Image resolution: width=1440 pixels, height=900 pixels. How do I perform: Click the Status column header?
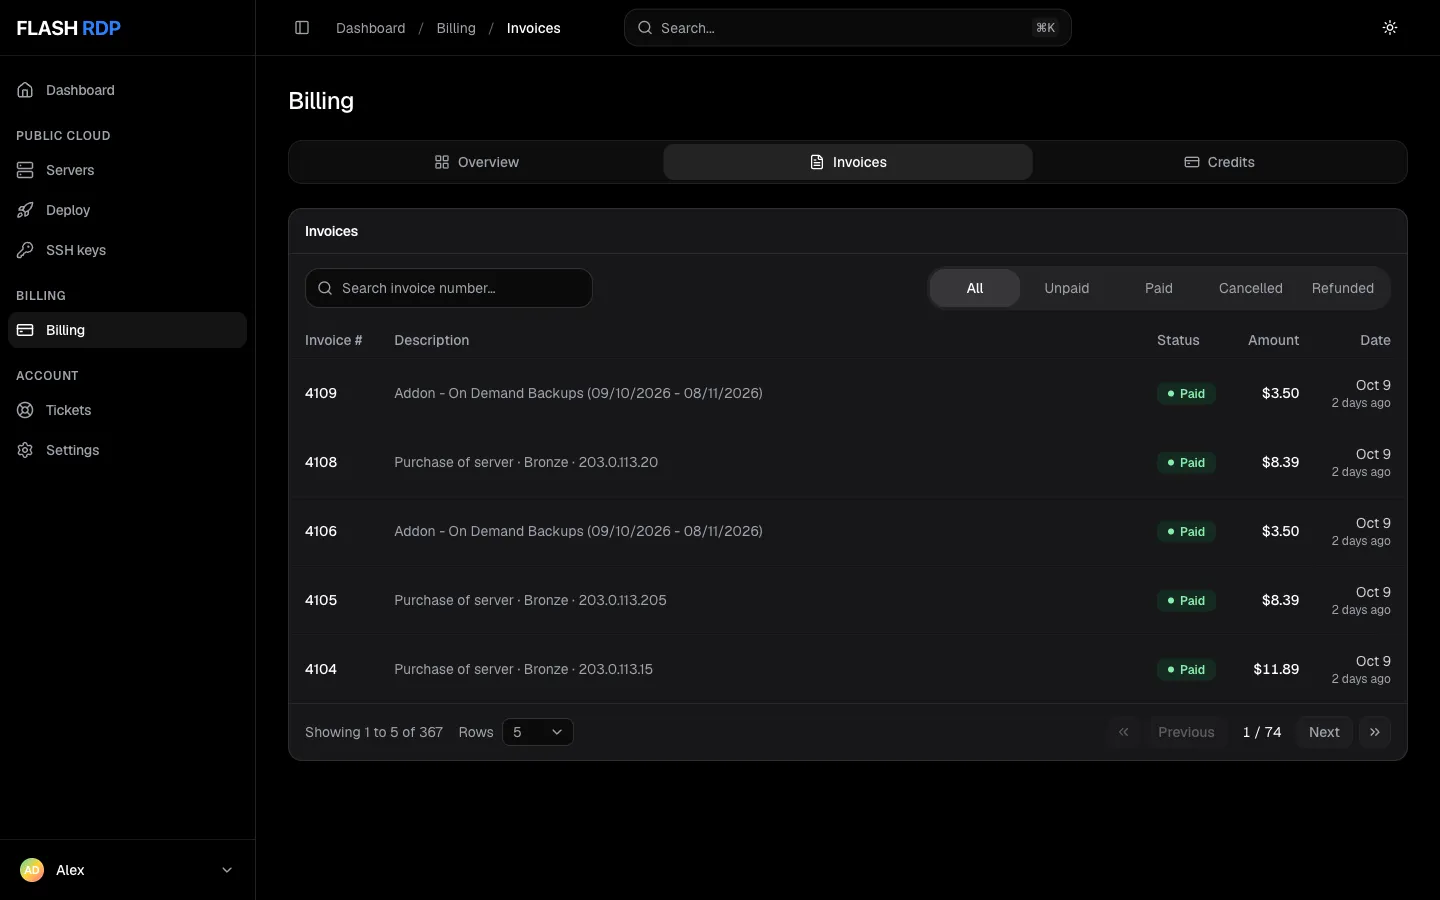1178,340
